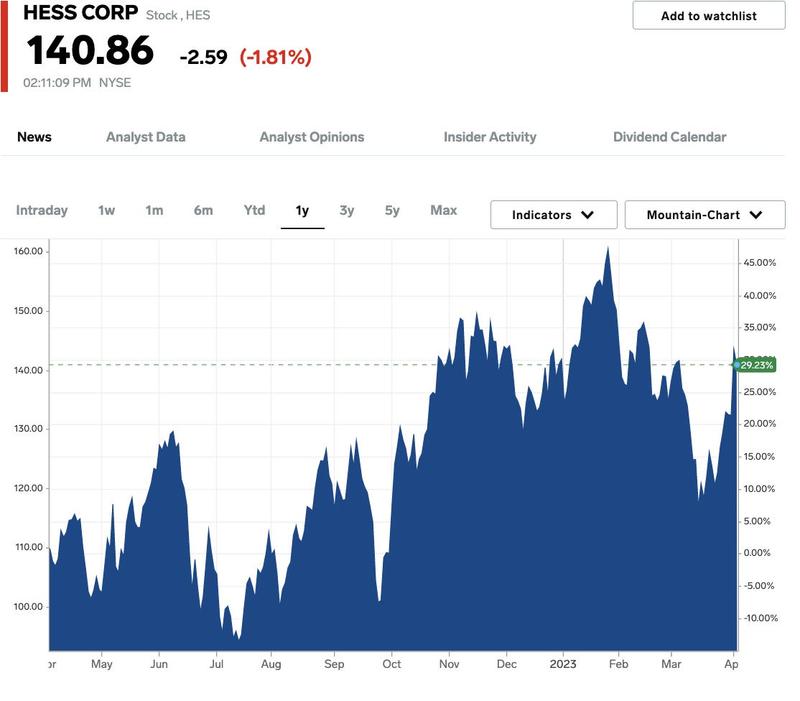Viewport: 800px width, 701px height.
Task: Click the Sep label on x-axis
Action: pos(334,664)
